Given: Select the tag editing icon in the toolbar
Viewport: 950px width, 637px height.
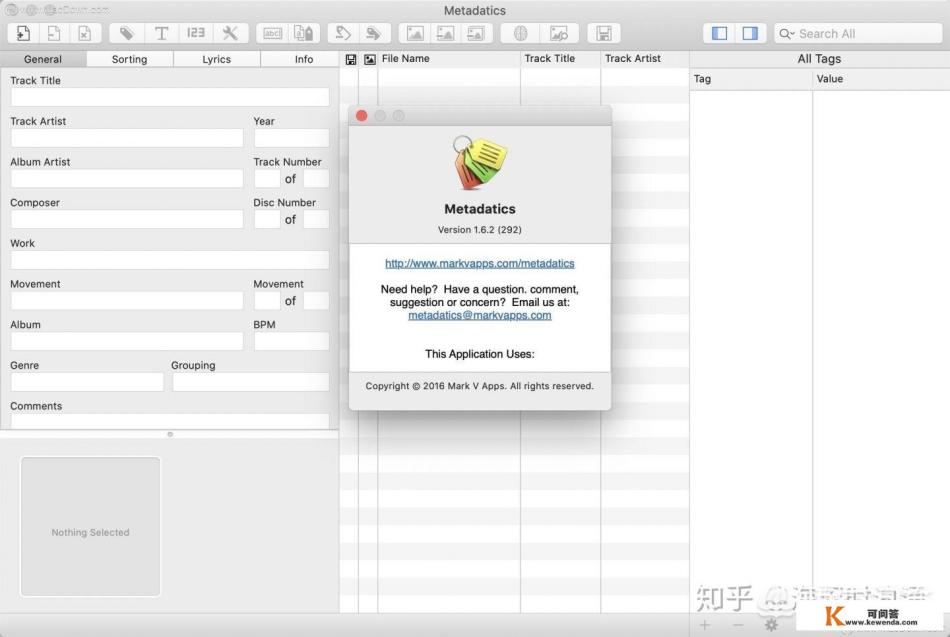Looking at the screenshot, I should (x=125, y=33).
